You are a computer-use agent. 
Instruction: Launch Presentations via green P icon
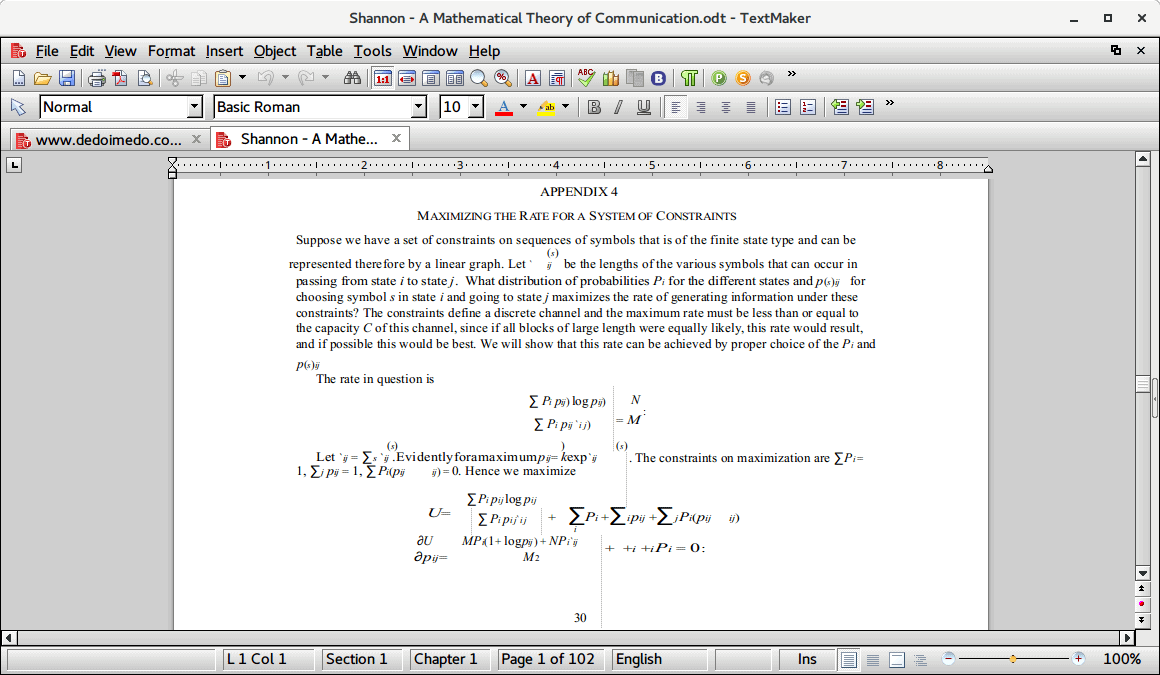click(x=718, y=78)
